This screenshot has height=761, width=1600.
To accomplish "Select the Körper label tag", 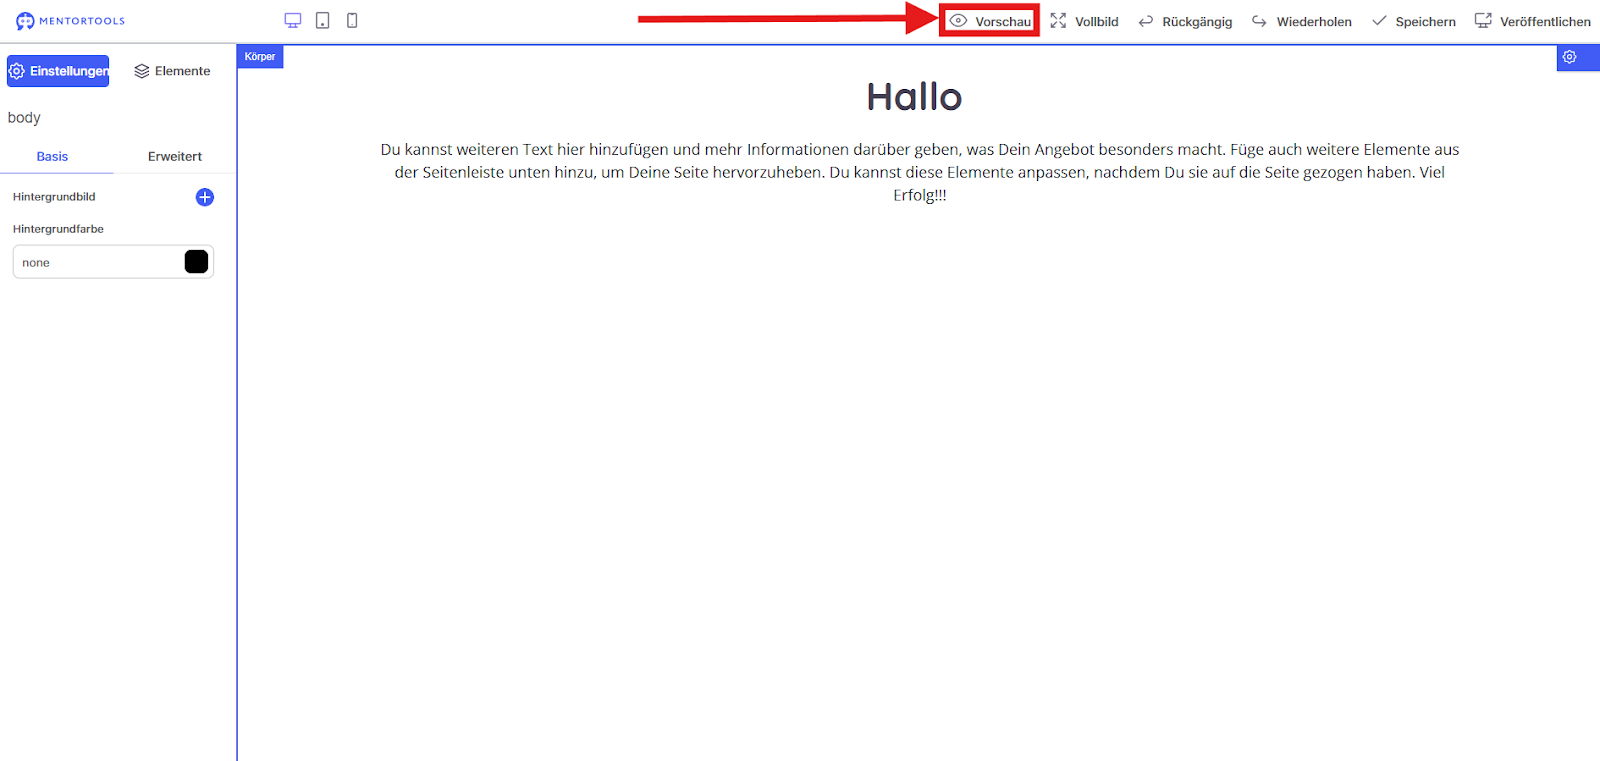I will 260,57.
